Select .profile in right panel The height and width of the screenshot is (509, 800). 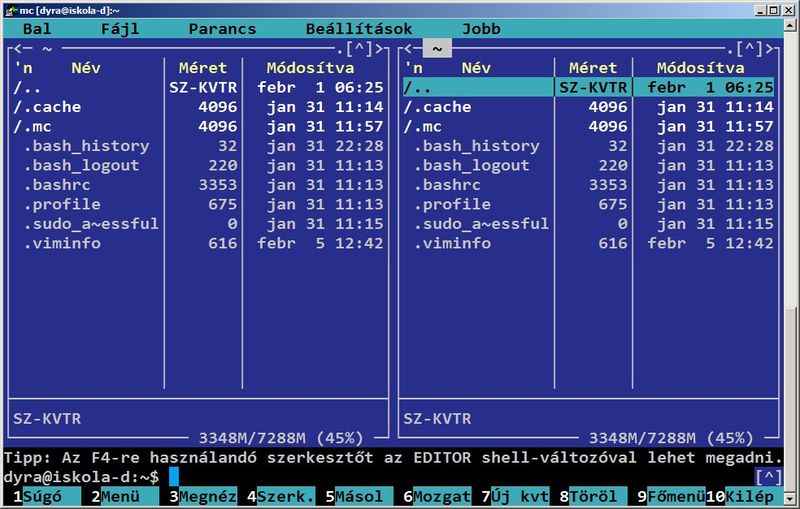[589, 204]
